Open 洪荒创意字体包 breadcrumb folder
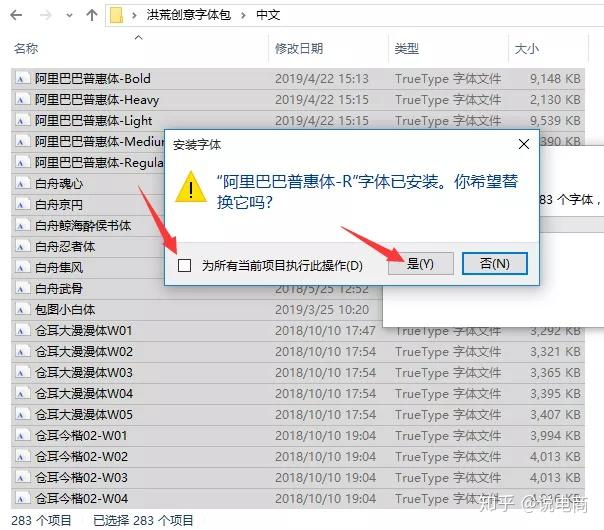The width and height of the screenshot is (604, 530). tap(188, 15)
